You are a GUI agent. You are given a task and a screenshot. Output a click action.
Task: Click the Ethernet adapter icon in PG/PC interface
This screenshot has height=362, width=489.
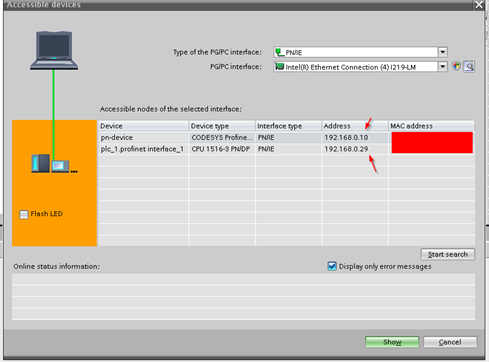click(x=279, y=67)
